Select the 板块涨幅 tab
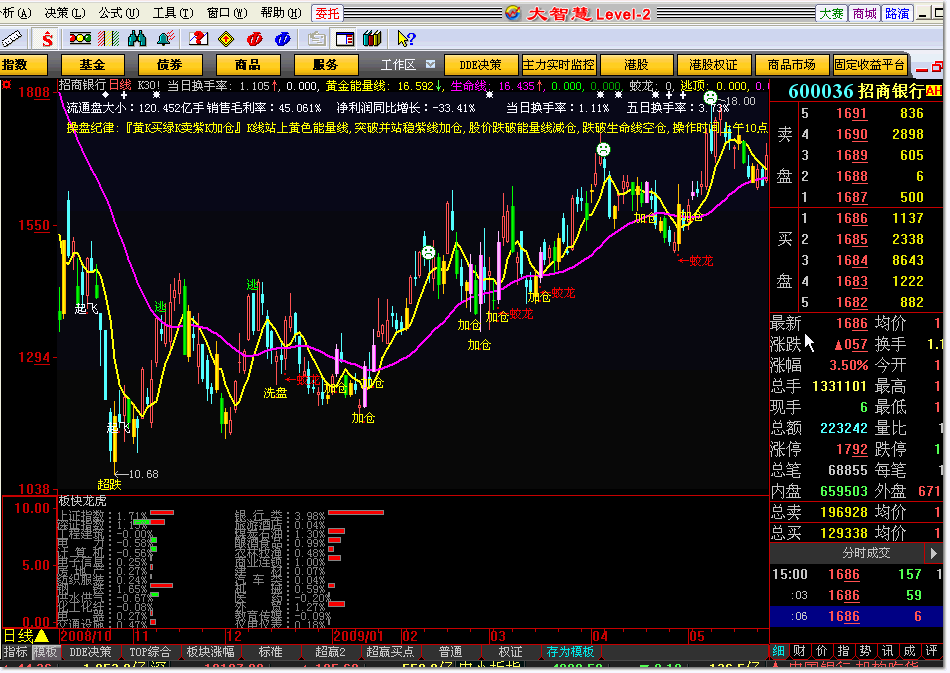Viewport: 950px width, 673px height. pyautogui.click(x=210, y=652)
